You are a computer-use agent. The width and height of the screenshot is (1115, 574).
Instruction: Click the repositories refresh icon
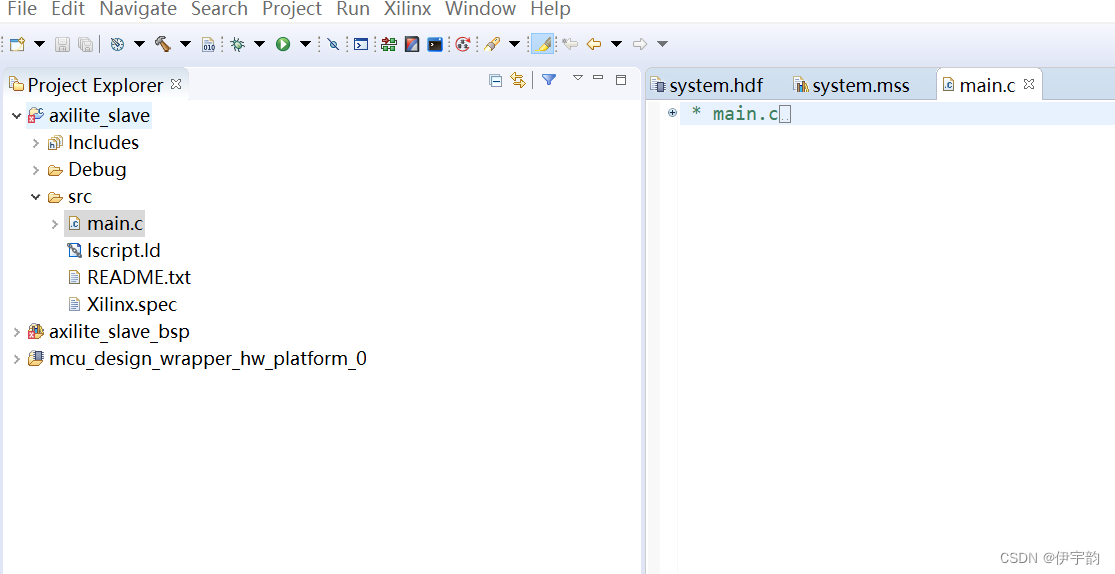pyautogui.click(x=463, y=44)
